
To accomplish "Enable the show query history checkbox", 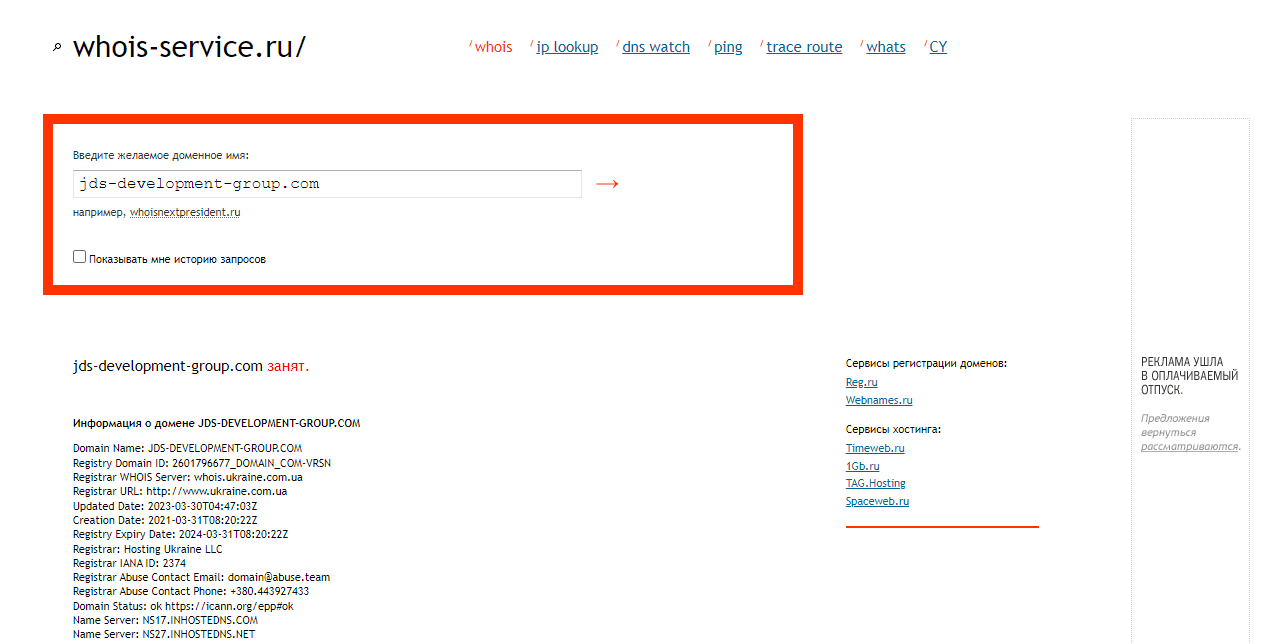I will click(x=80, y=257).
